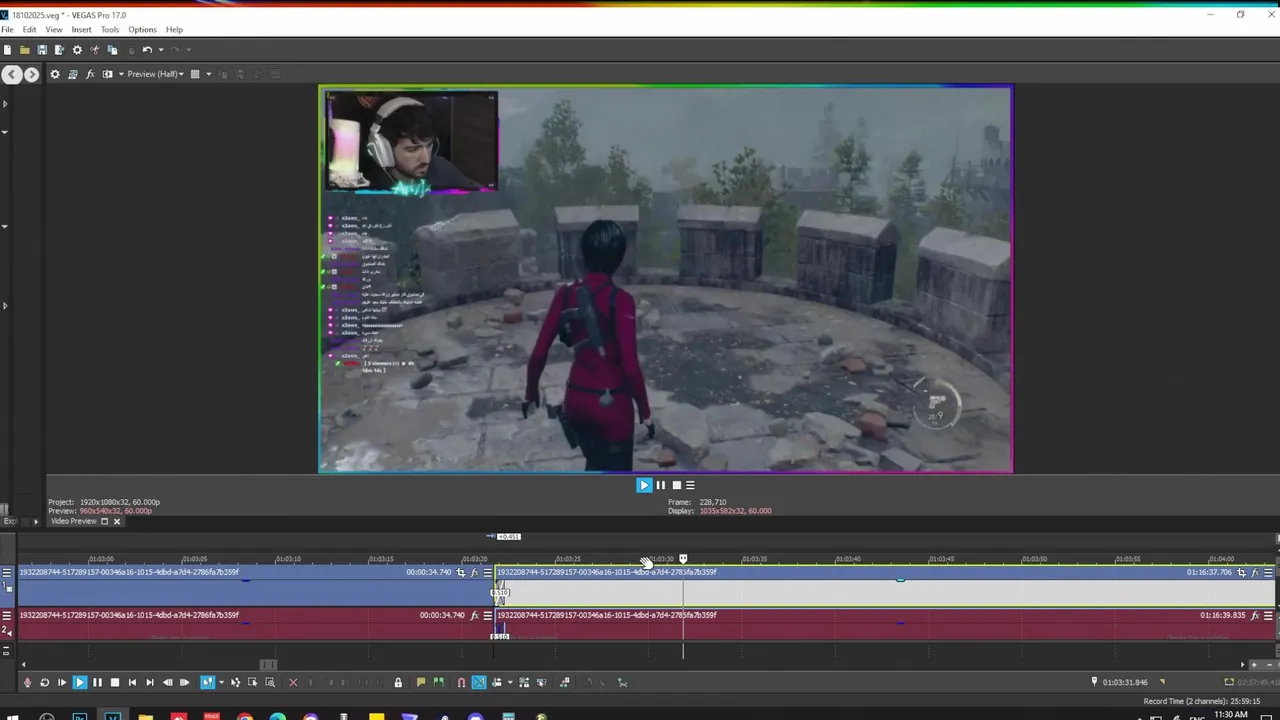Open the Undo history dropdown arrow
The width and height of the screenshot is (1280, 720).
tap(160, 50)
